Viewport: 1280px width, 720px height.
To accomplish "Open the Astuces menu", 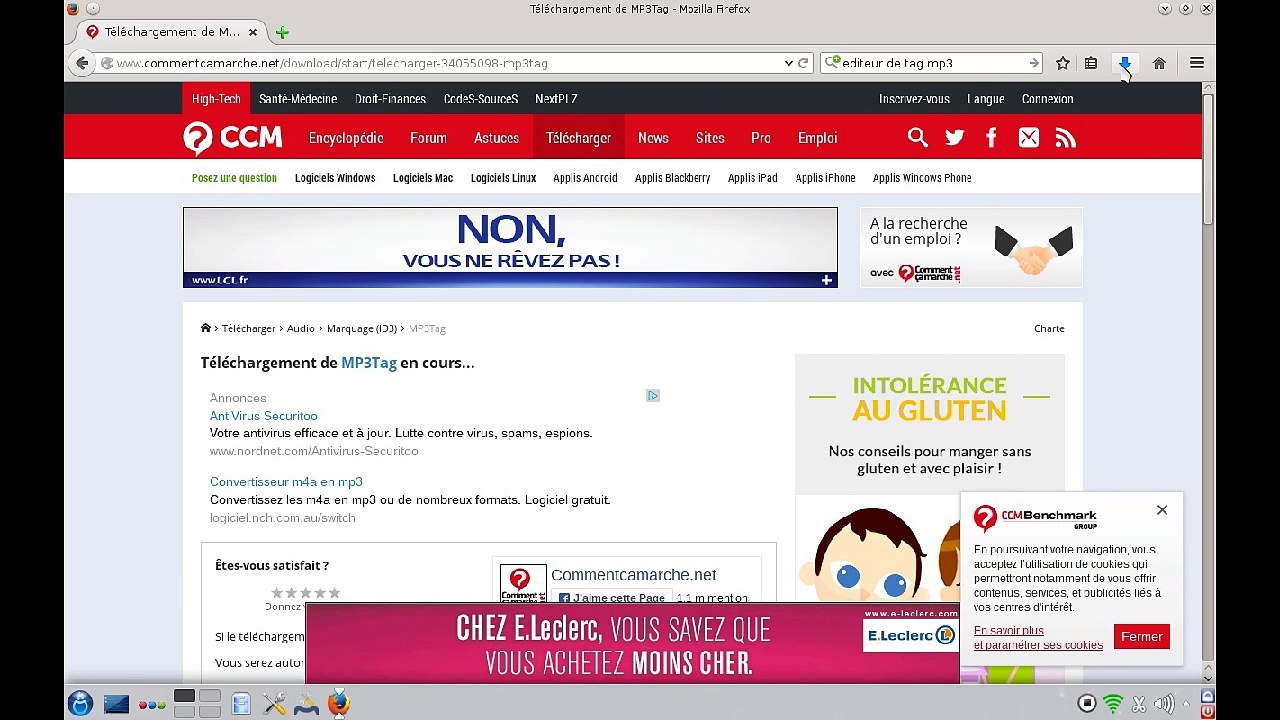I will click(496, 138).
